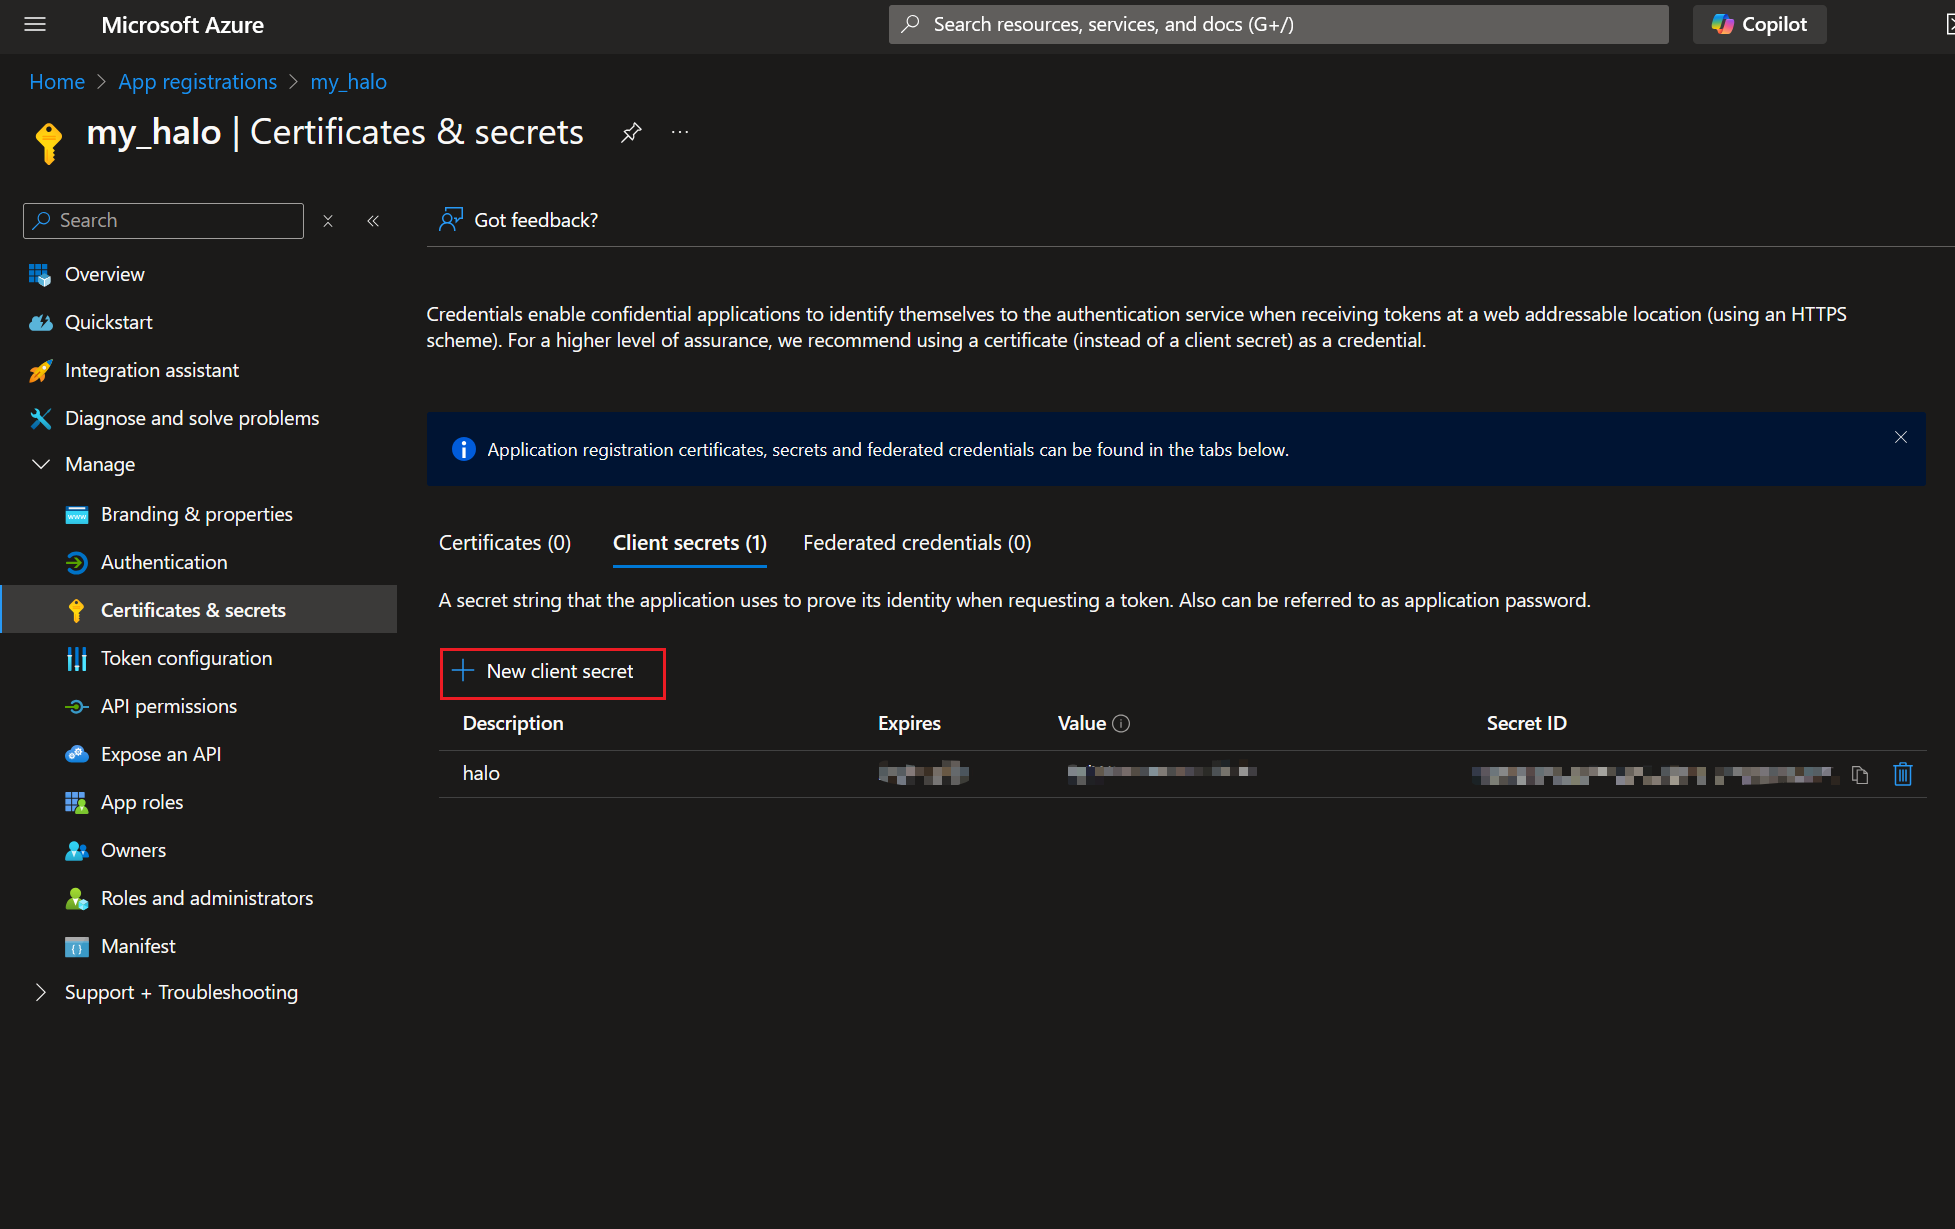Open Token configuration menu item
Screen dimensions: 1955x1229
click(x=186, y=658)
